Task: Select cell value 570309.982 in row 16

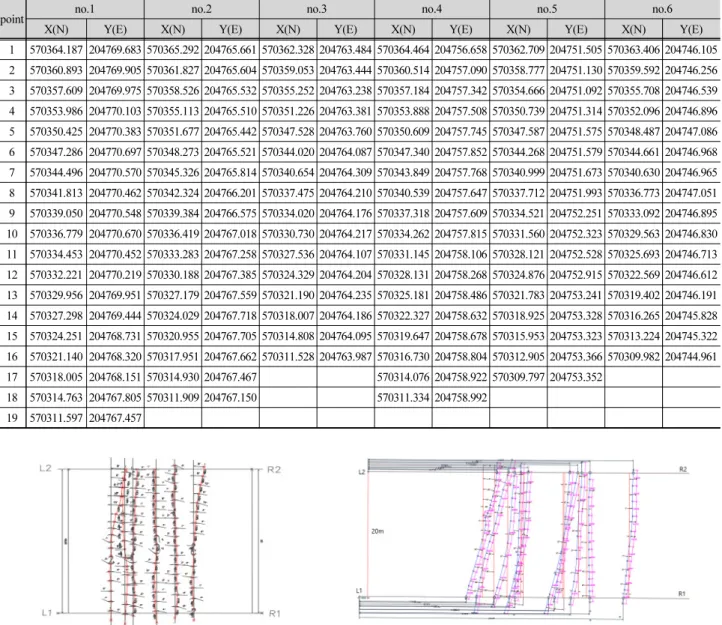Action: point(634,357)
